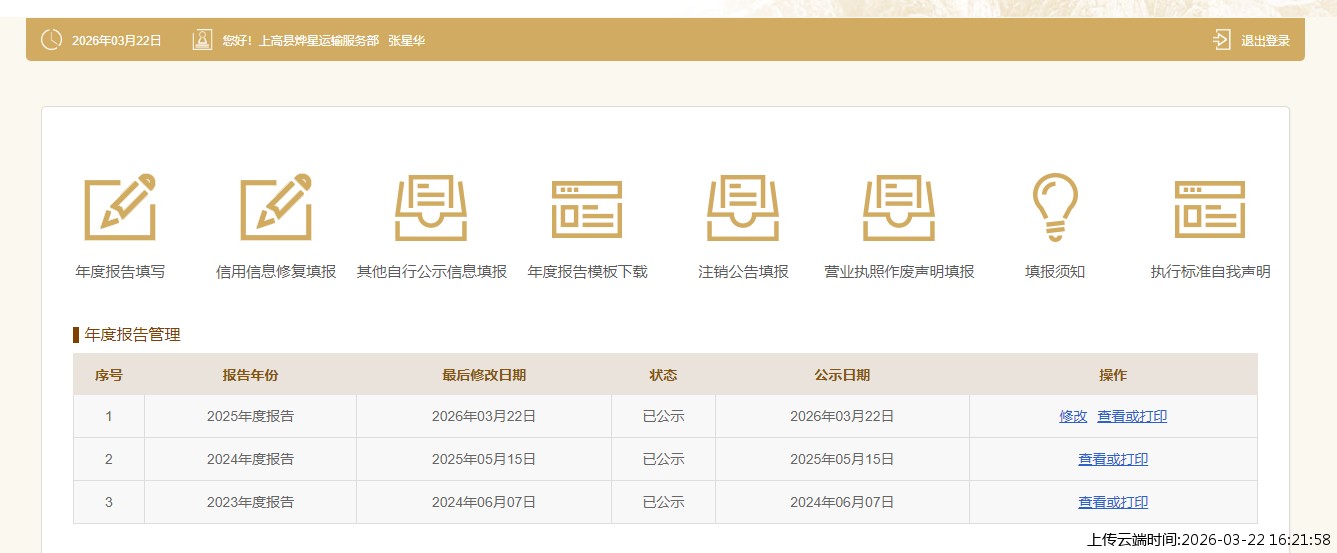Click the 信用信息修复填报 edit icon
Viewport: 1337px width, 553px height.
(276, 207)
